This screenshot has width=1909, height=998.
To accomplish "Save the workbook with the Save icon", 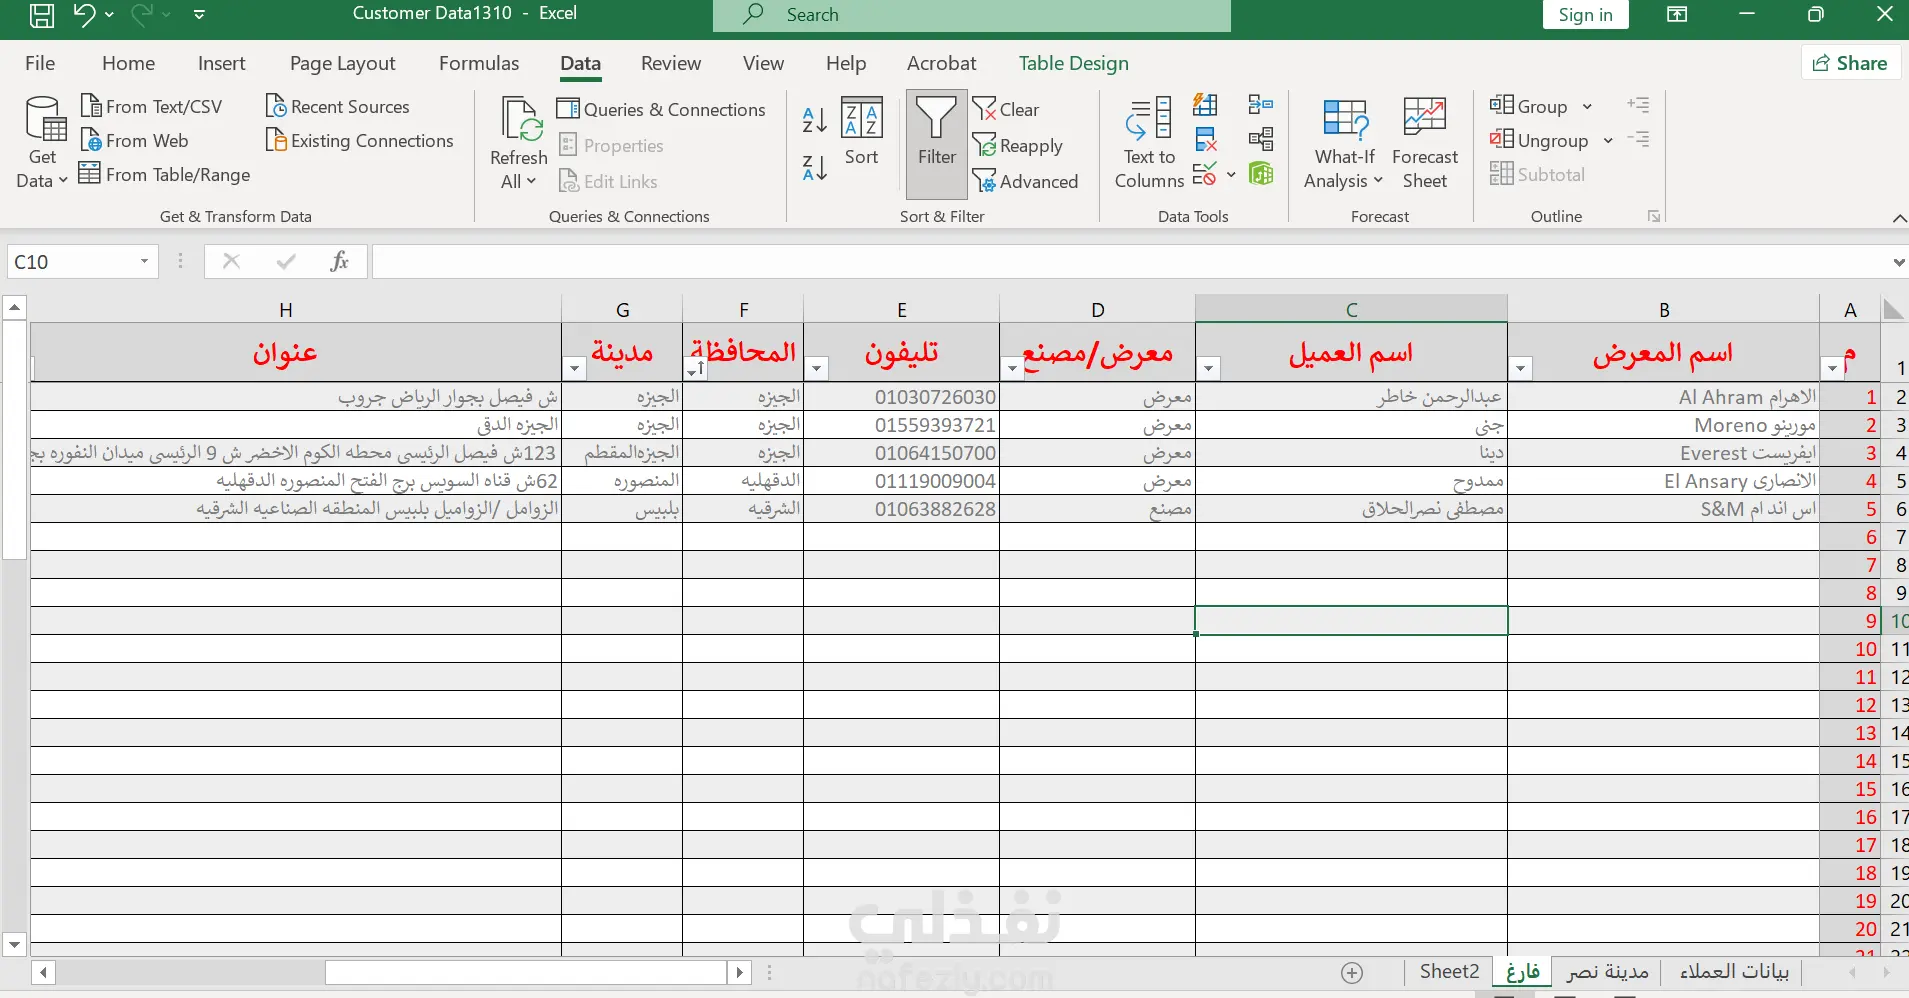I will coord(41,15).
